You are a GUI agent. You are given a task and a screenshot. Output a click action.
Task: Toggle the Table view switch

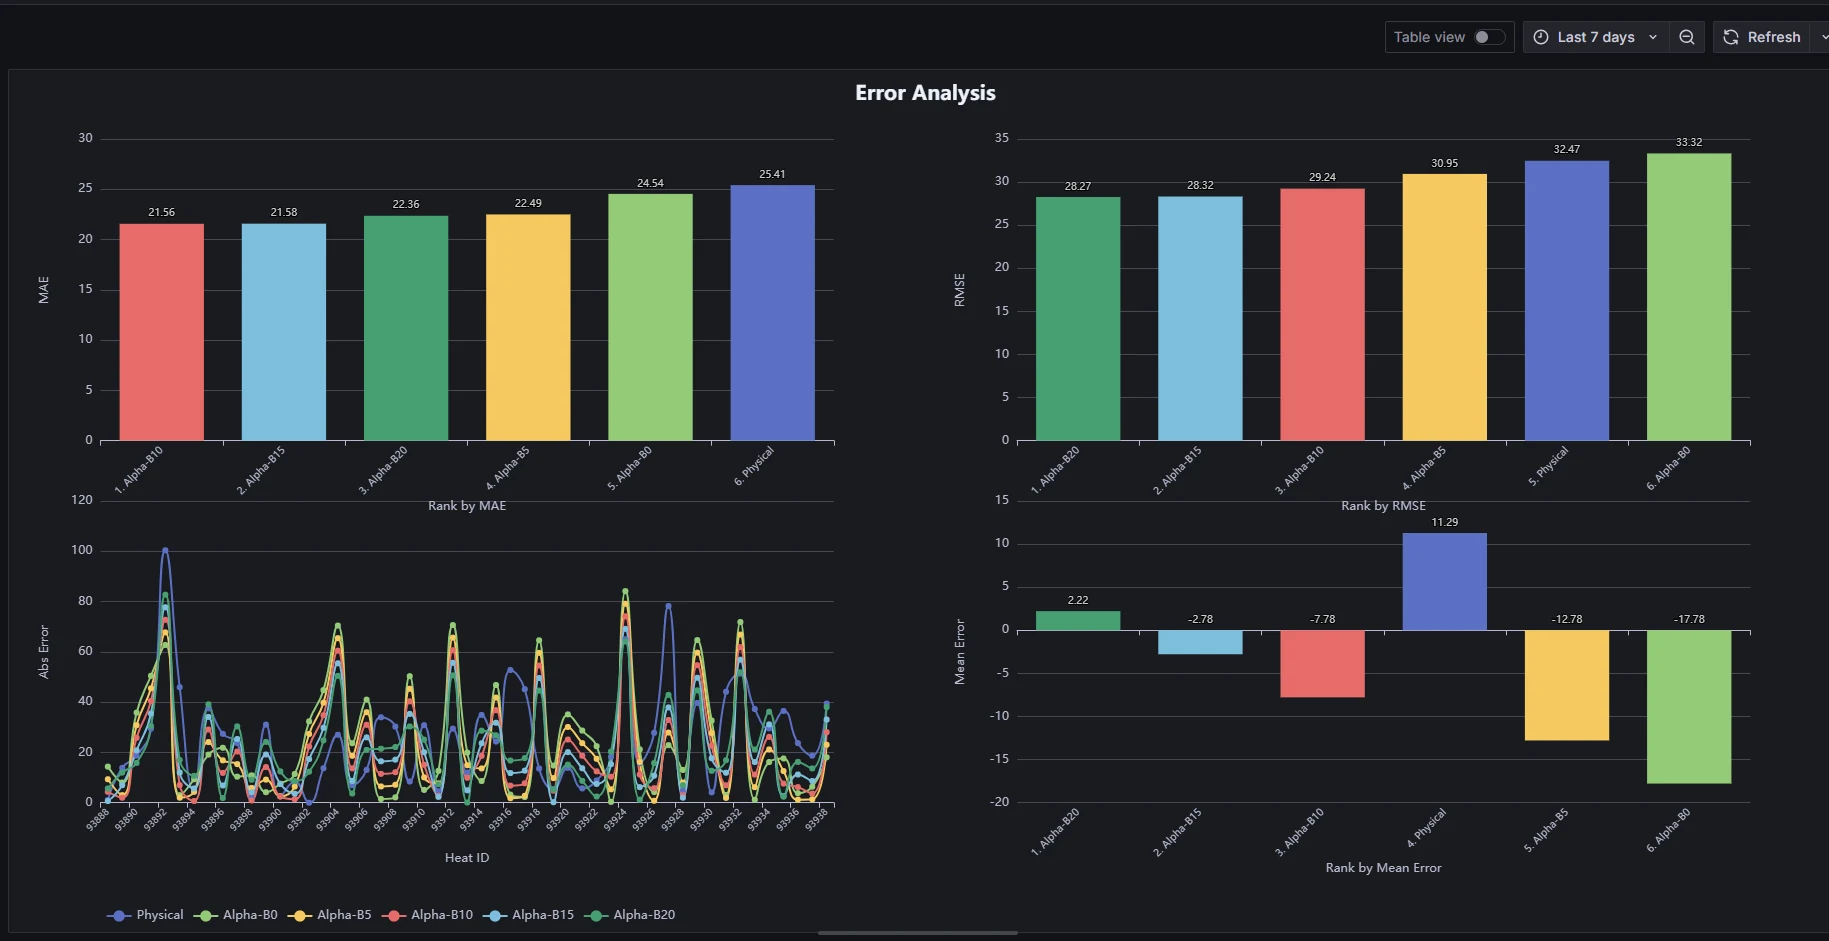click(x=1488, y=37)
